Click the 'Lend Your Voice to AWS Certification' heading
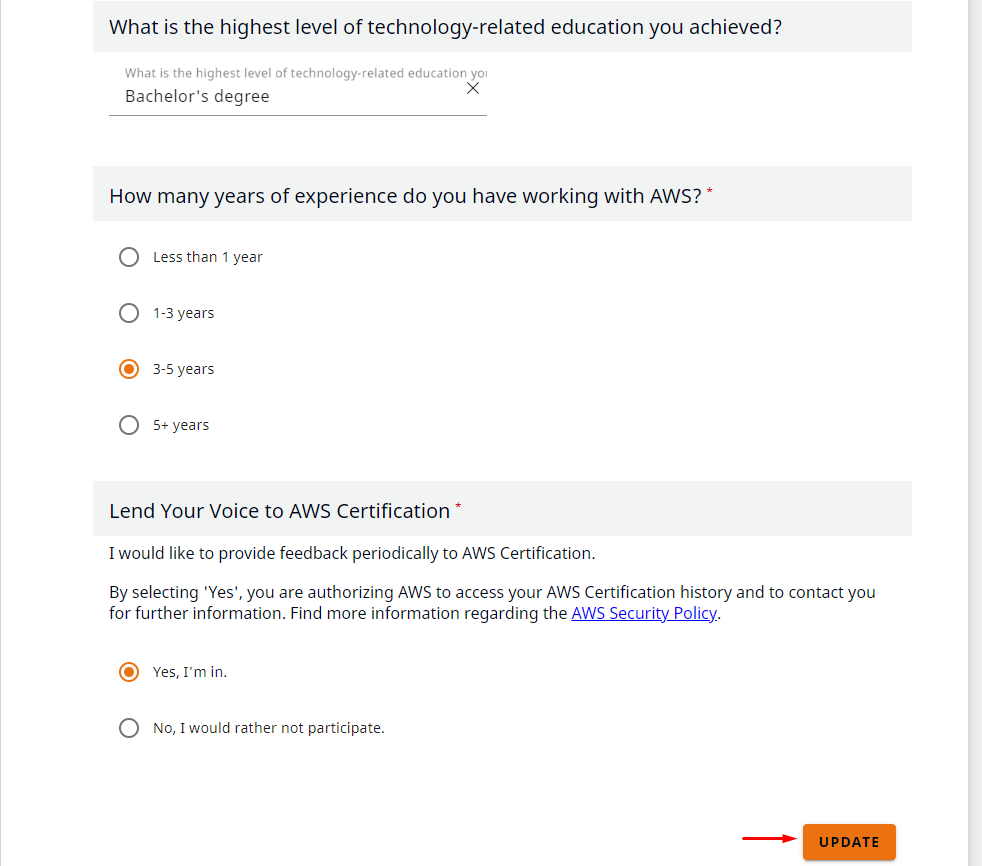982x866 pixels. coord(279,511)
